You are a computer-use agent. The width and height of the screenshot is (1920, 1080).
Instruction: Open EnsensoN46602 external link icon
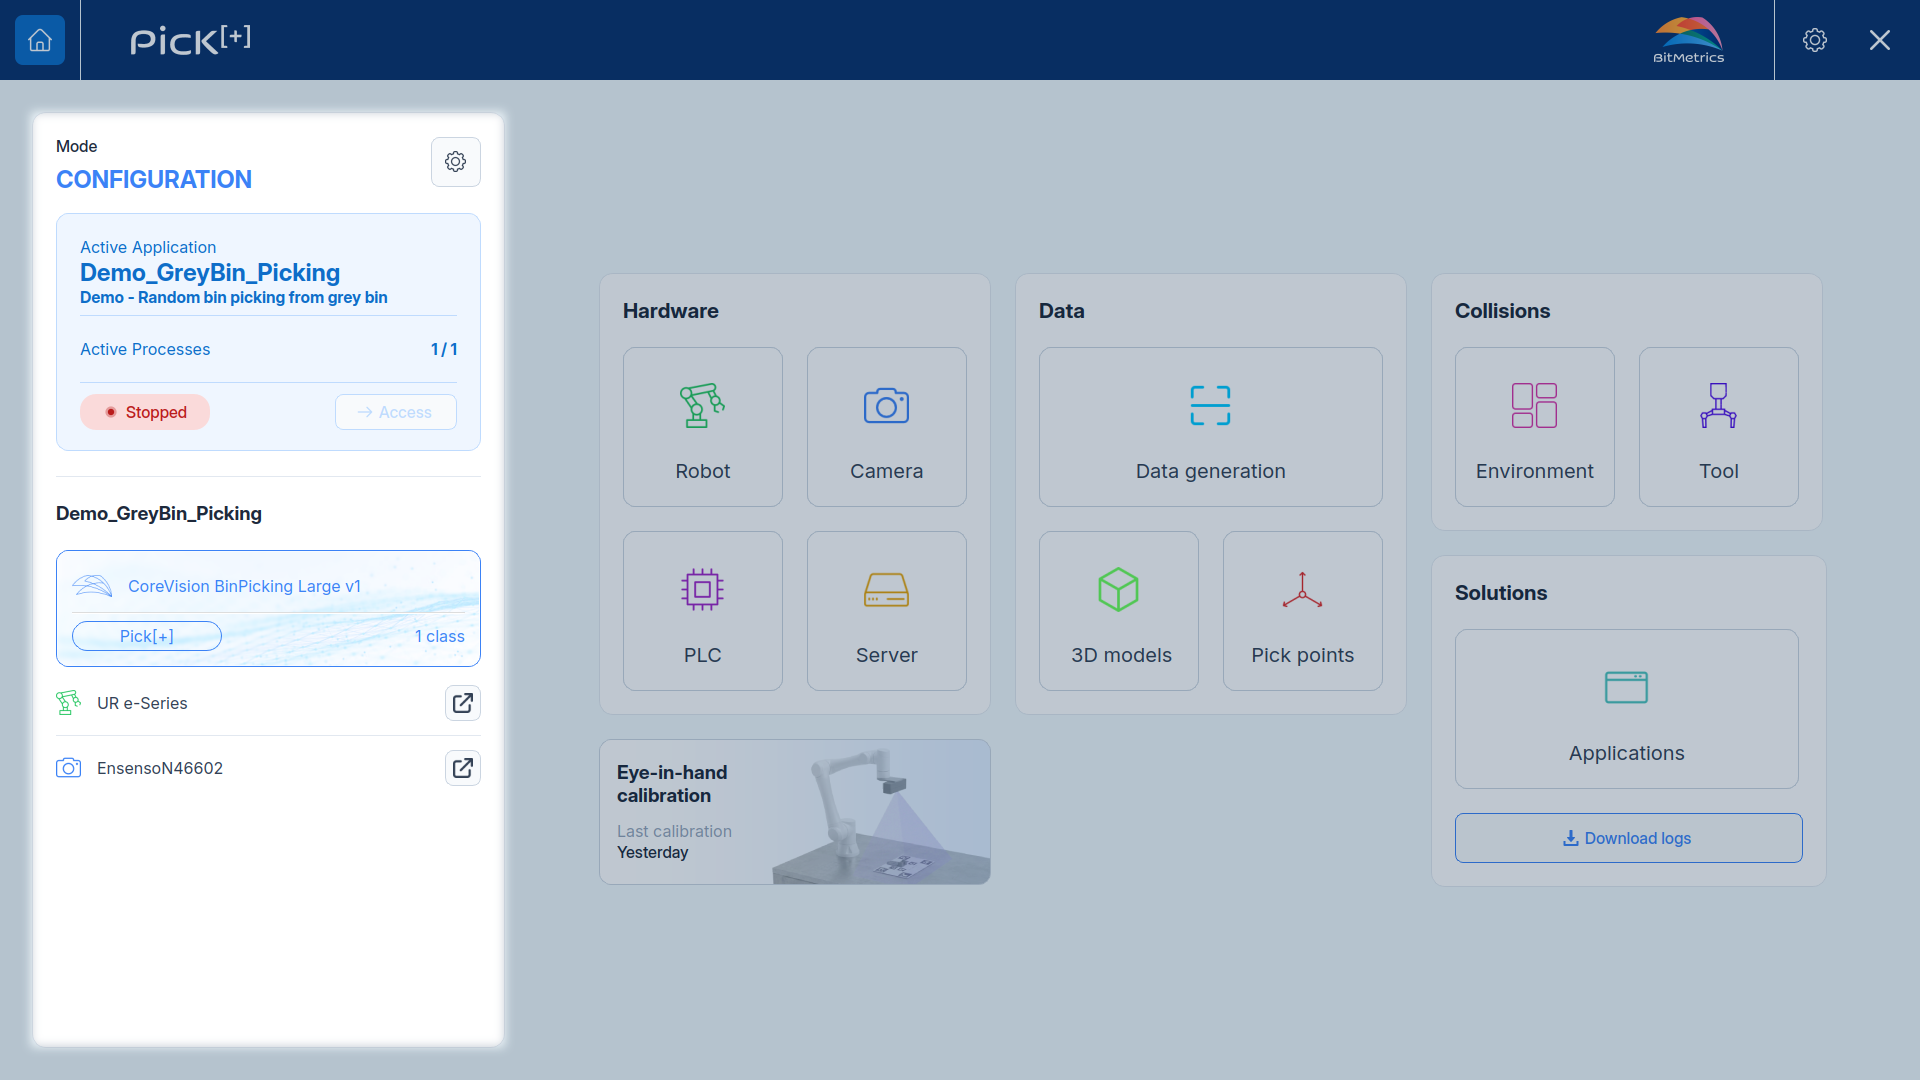(x=462, y=768)
